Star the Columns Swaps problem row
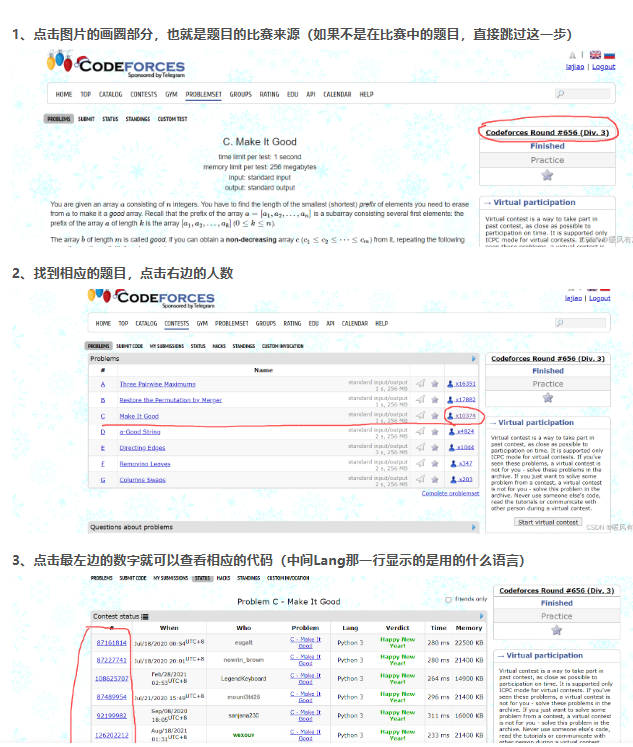This screenshot has width=633, height=747. [x=435, y=479]
